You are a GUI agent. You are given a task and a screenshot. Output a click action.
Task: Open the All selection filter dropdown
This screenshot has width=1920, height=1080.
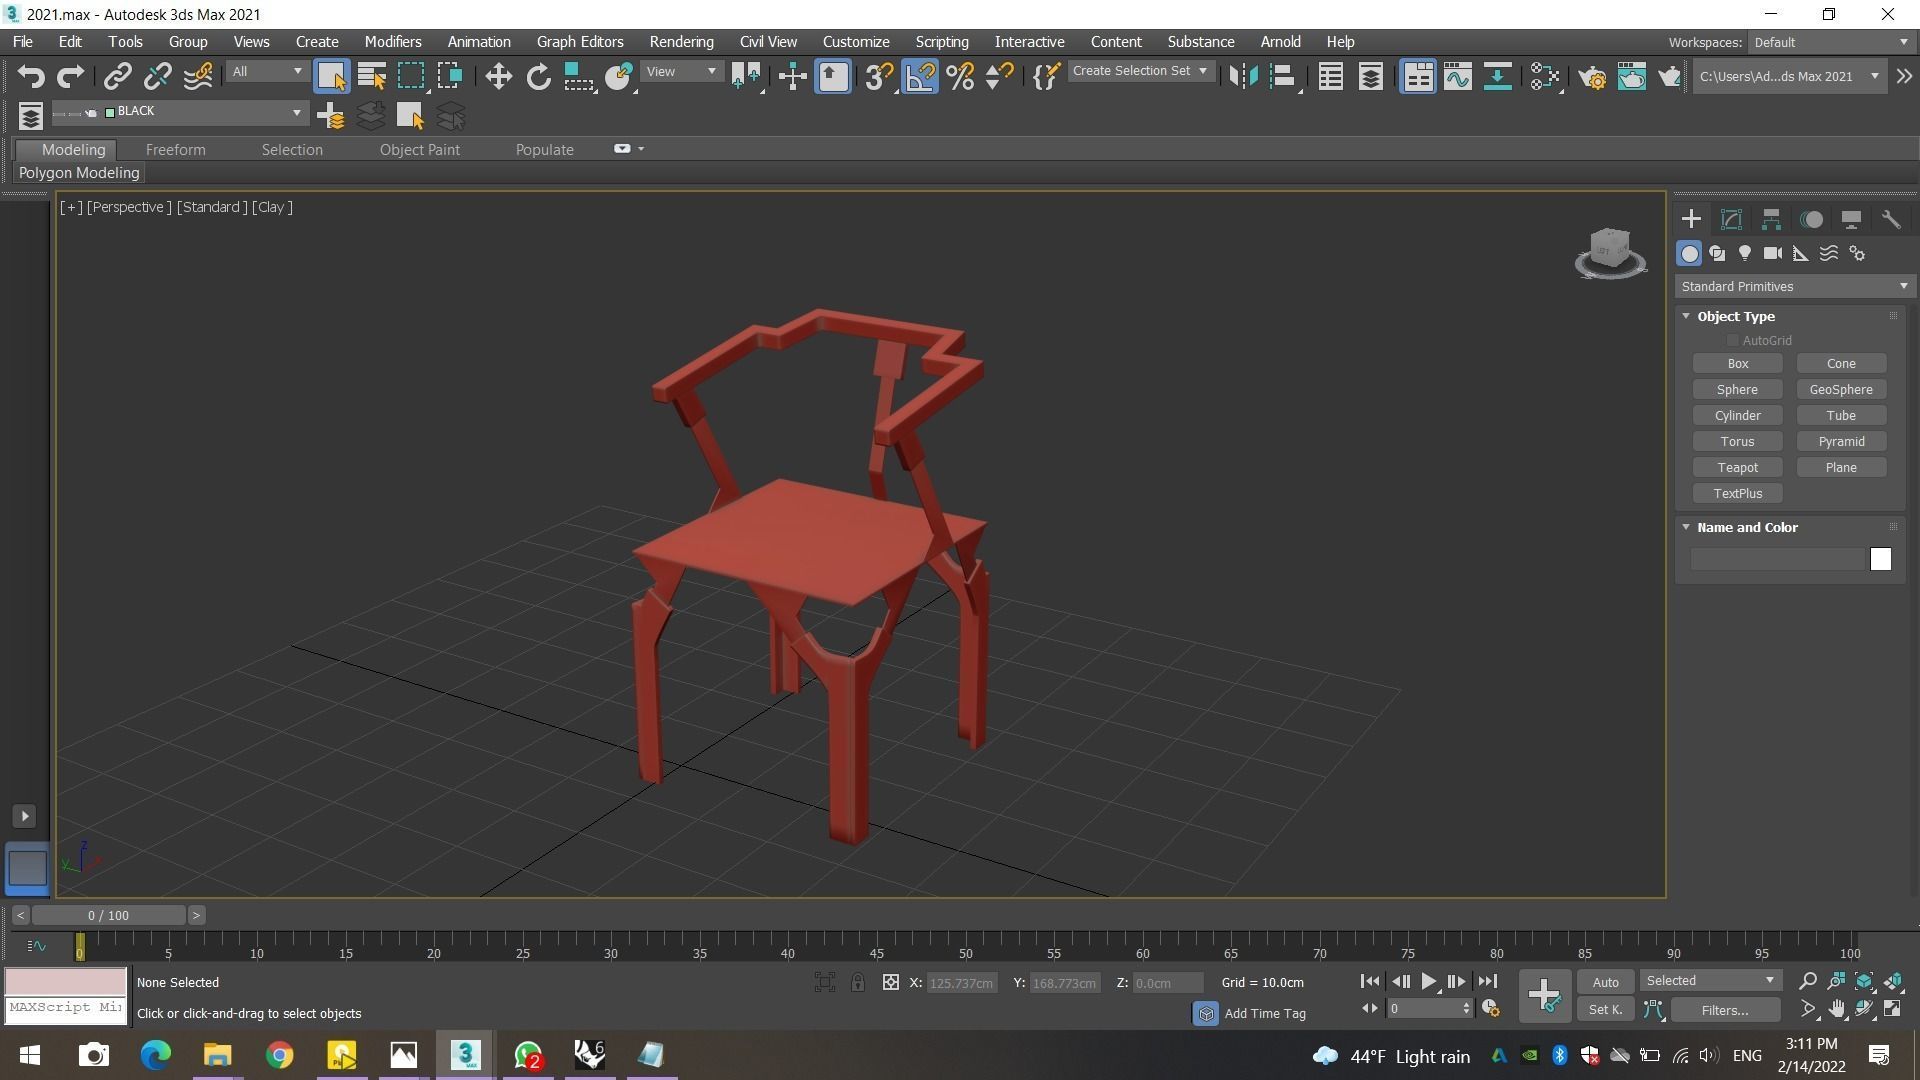266,72
